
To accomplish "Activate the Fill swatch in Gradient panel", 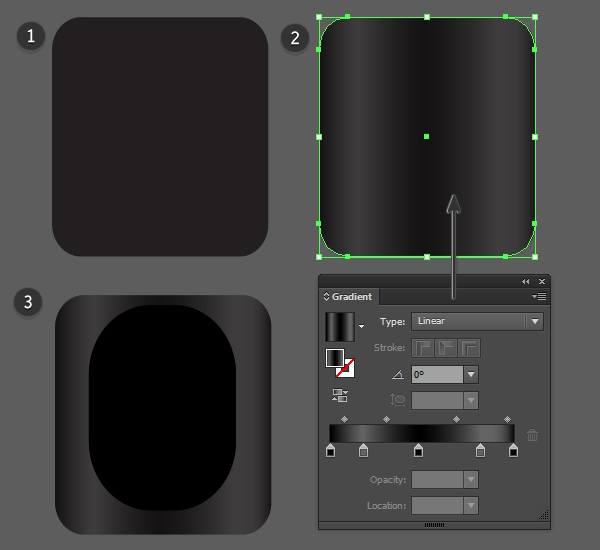I will tap(335, 358).
